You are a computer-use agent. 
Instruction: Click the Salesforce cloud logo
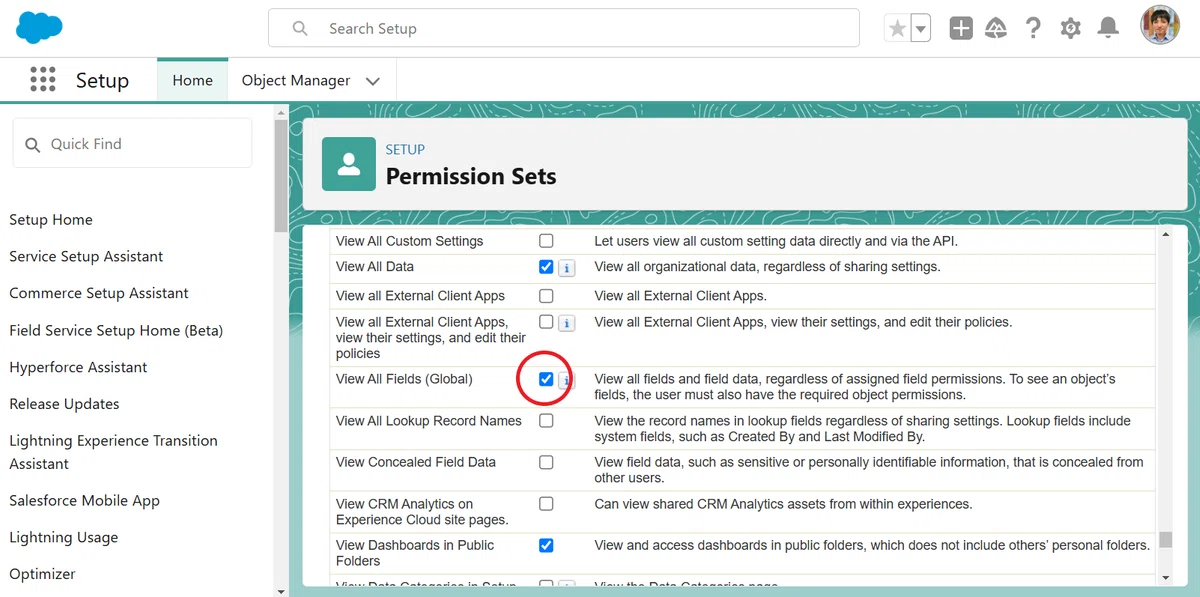point(39,27)
